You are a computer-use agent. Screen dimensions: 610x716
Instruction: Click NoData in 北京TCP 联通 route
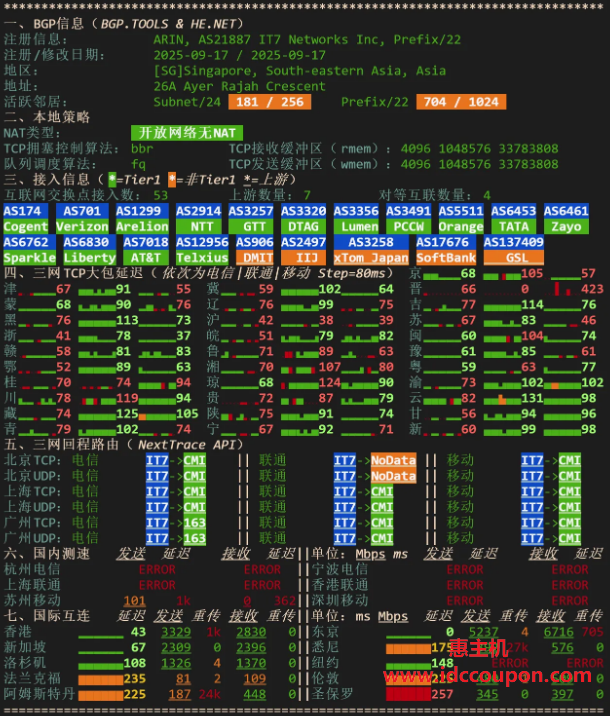tap(393, 460)
